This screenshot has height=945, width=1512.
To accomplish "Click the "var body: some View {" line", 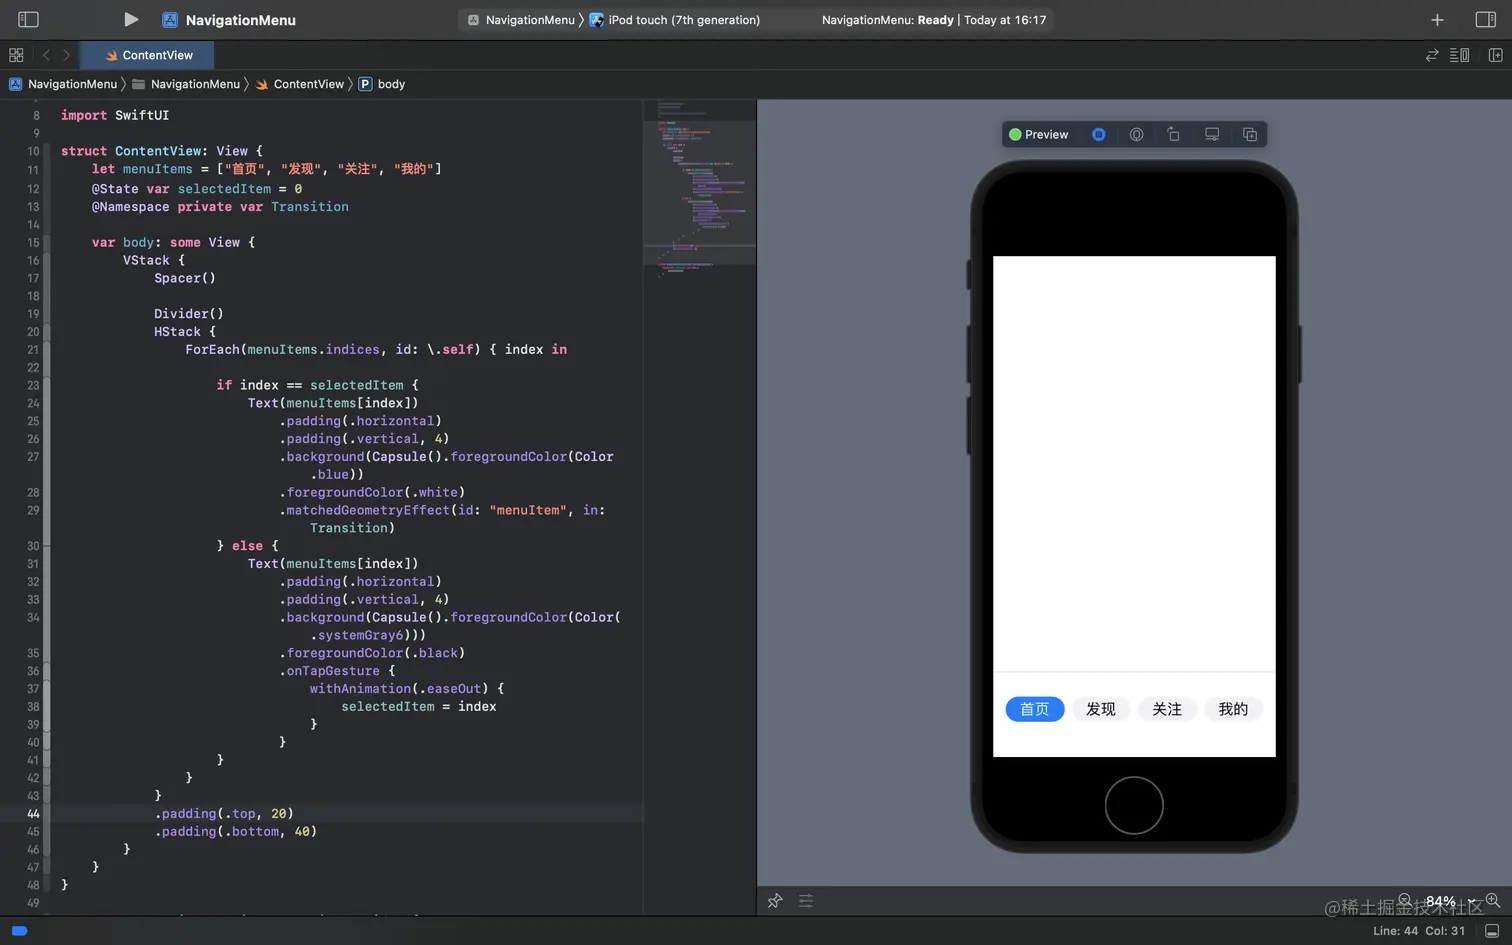I will [x=173, y=242].
